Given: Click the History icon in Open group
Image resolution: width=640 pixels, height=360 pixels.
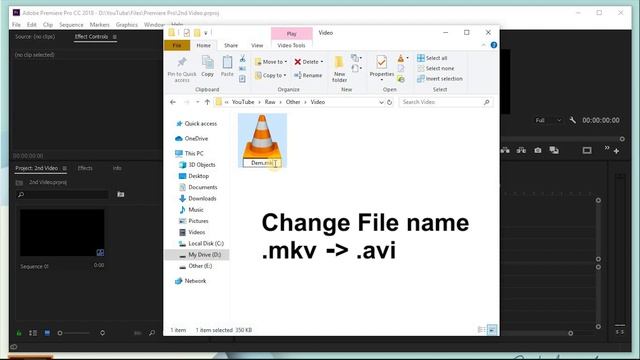Looking at the screenshot, I should point(401,79).
